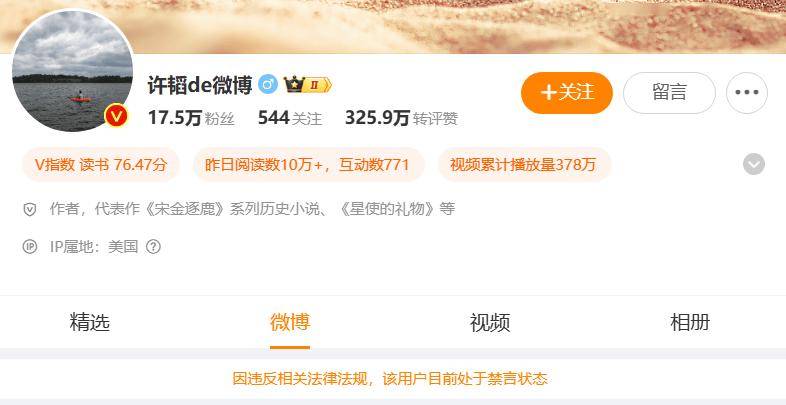Leave a message via the 留言 button
This screenshot has height=405, width=786.
point(669,93)
